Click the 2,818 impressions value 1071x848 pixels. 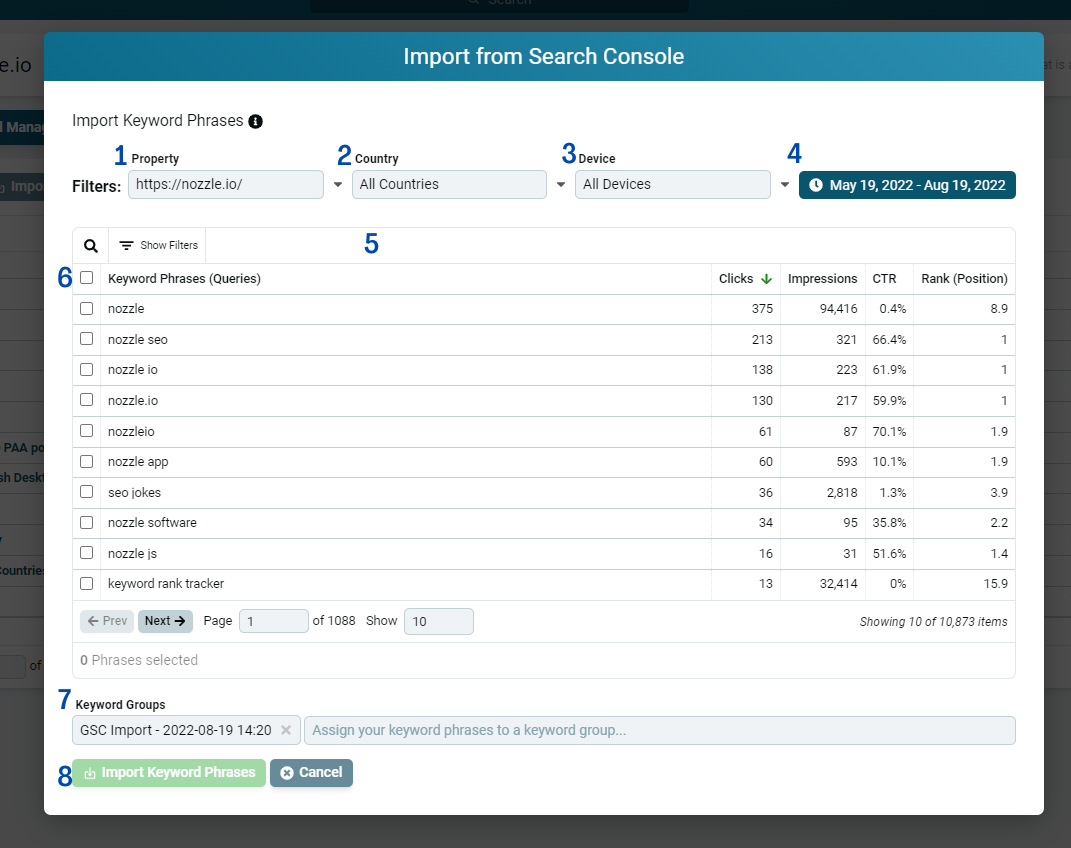[x=842, y=492]
